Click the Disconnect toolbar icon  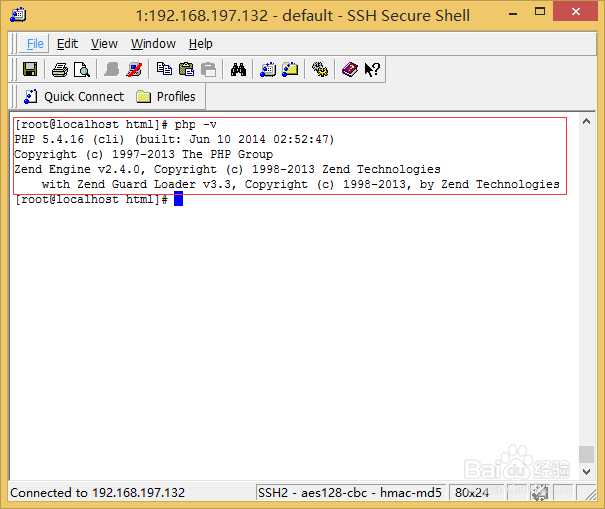[134, 70]
